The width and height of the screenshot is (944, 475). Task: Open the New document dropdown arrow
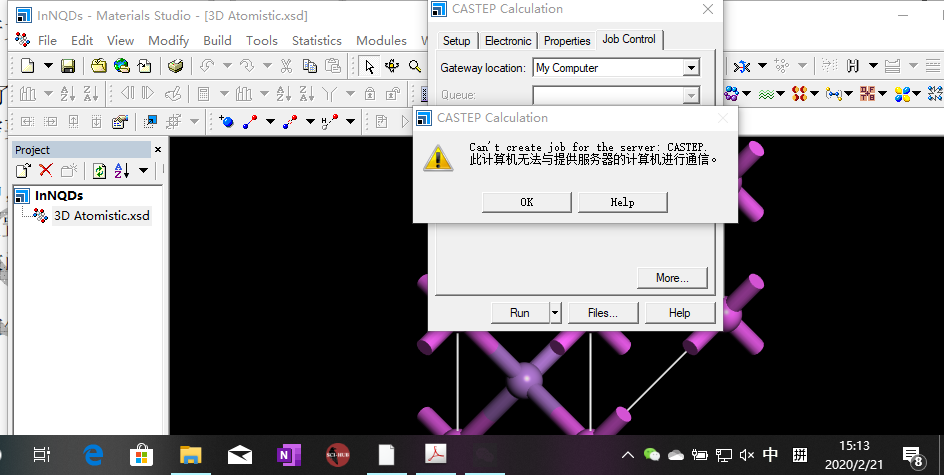pos(46,66)
